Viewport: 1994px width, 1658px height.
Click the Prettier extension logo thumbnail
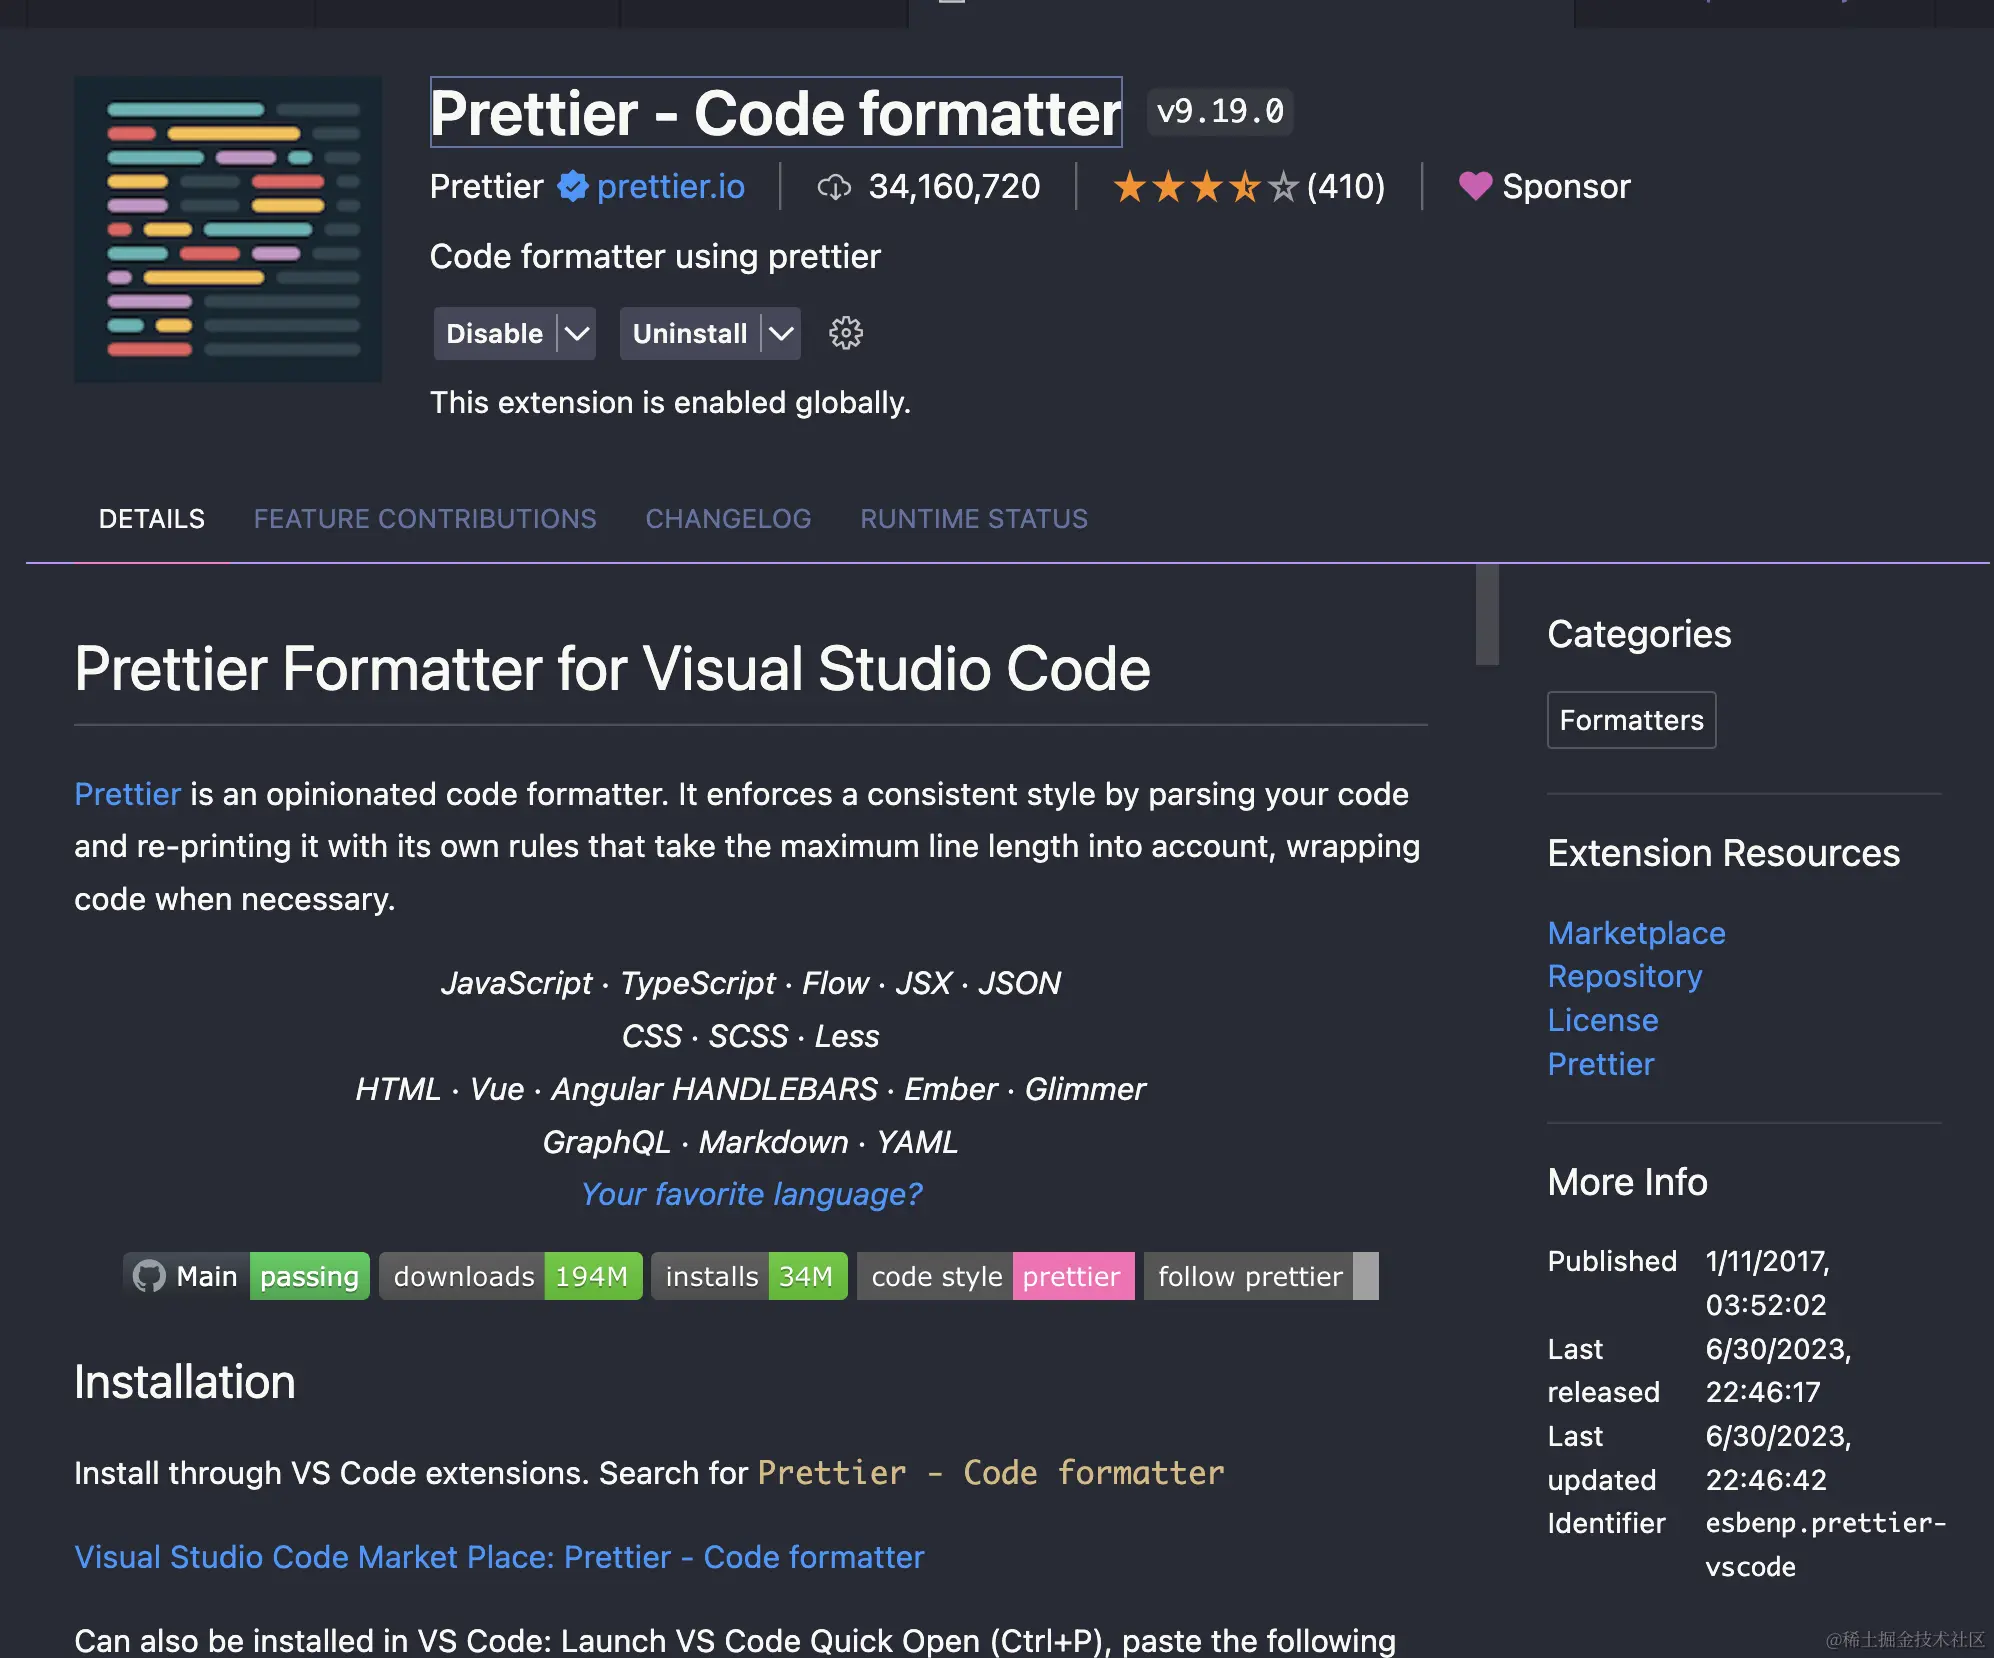click(x=228, y=229)
